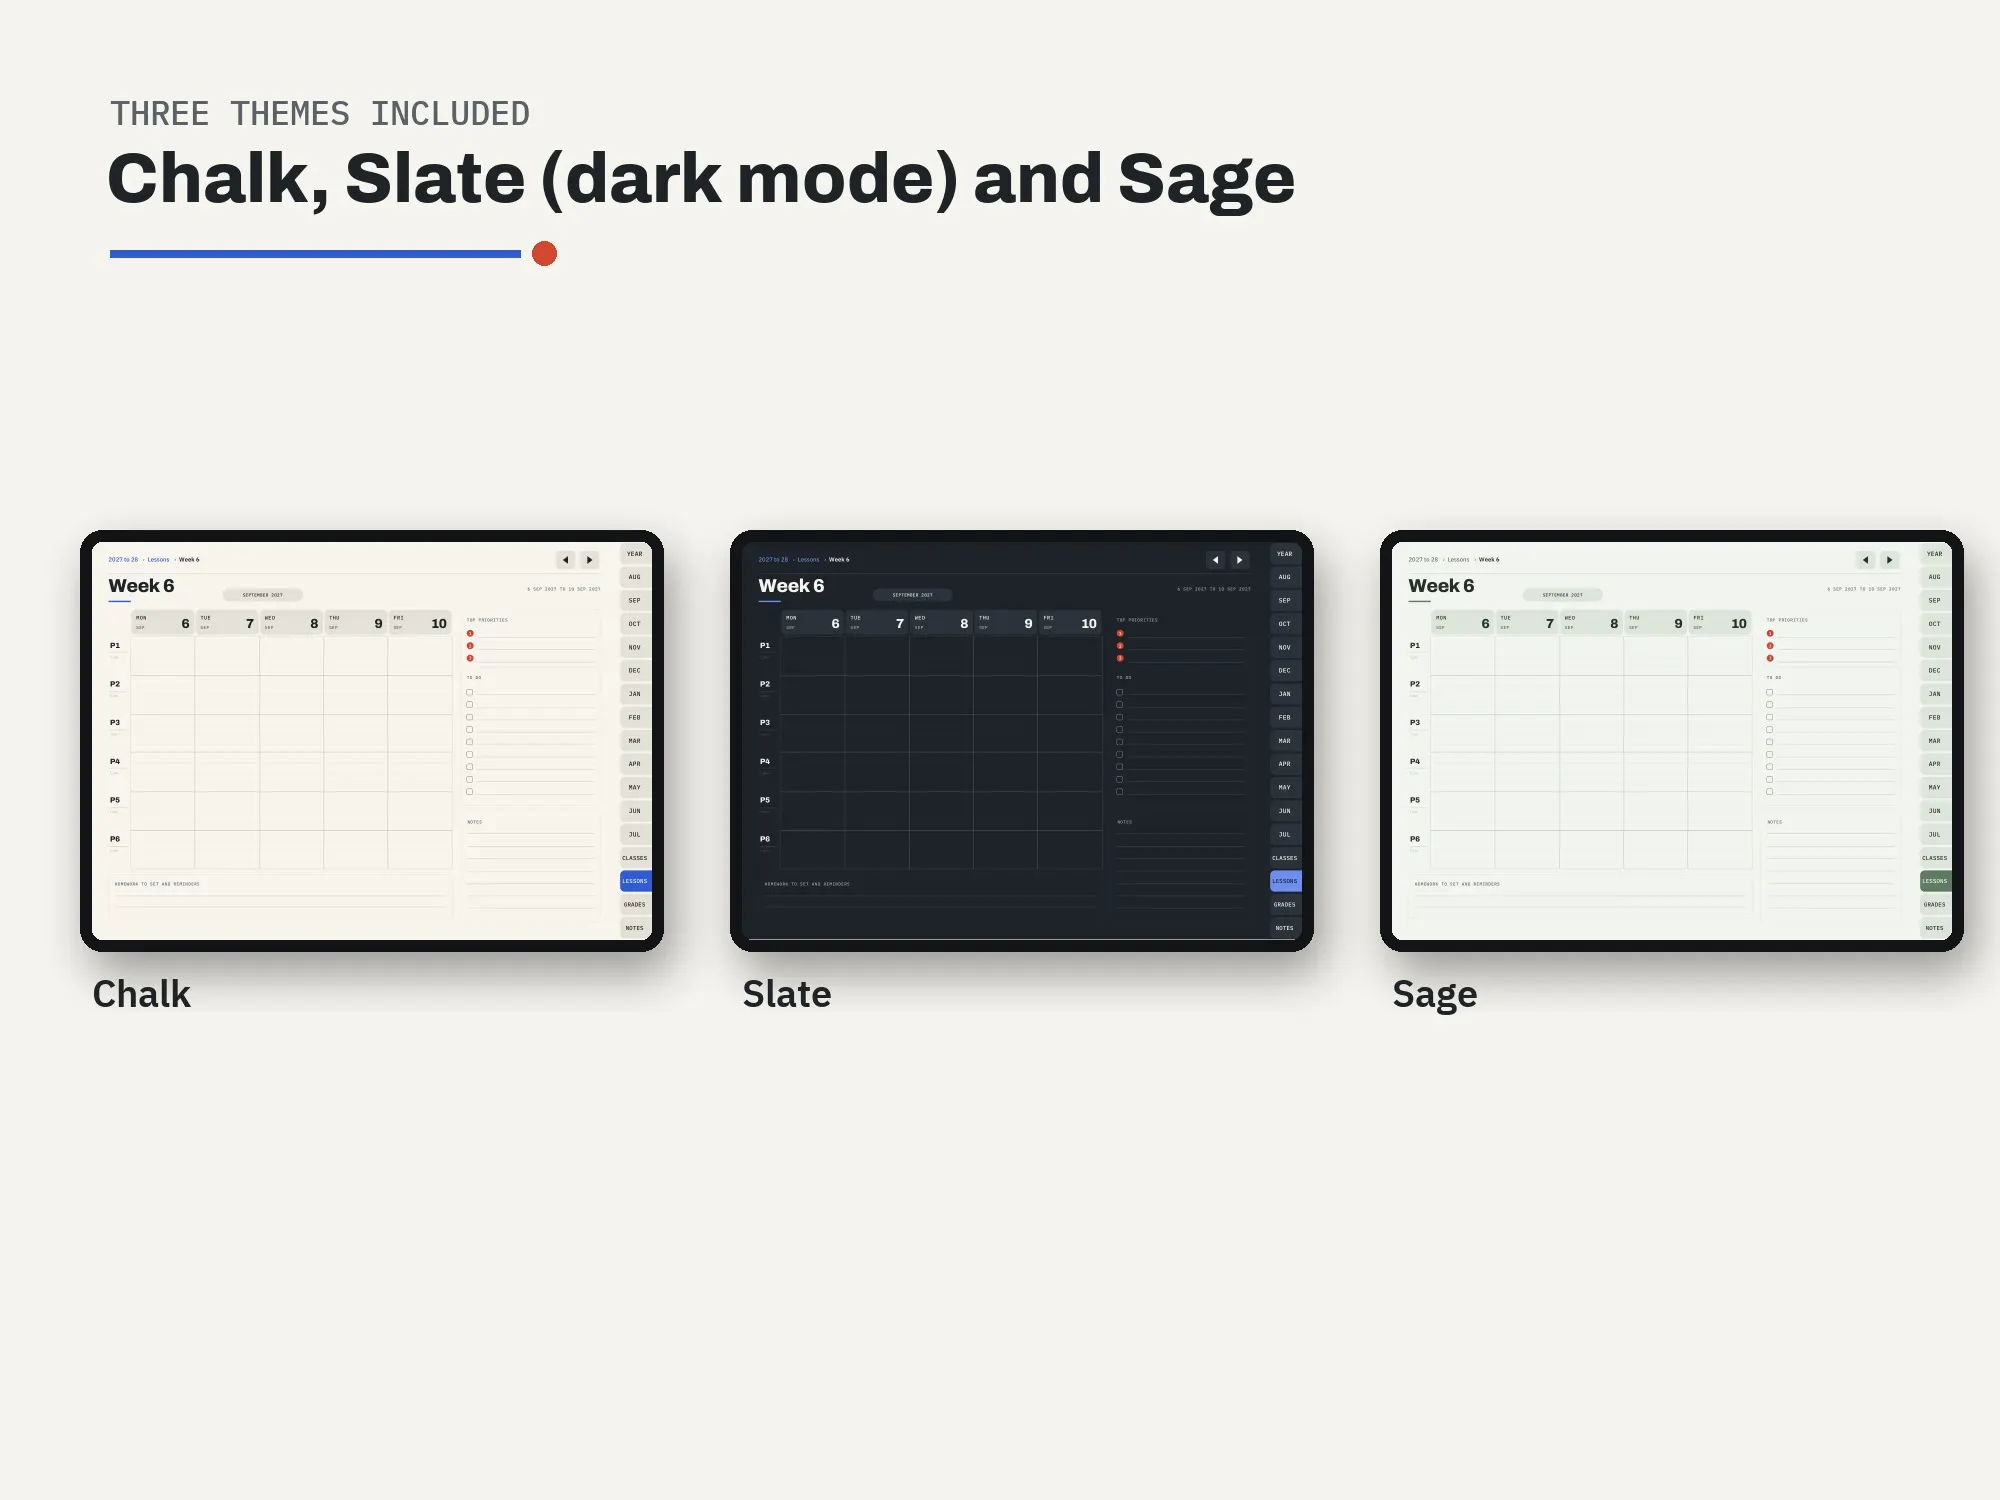Screen dimensions: 2000x1500
Task: Open the NOTES tab in Sage planner
Action: pos(1935,928)
